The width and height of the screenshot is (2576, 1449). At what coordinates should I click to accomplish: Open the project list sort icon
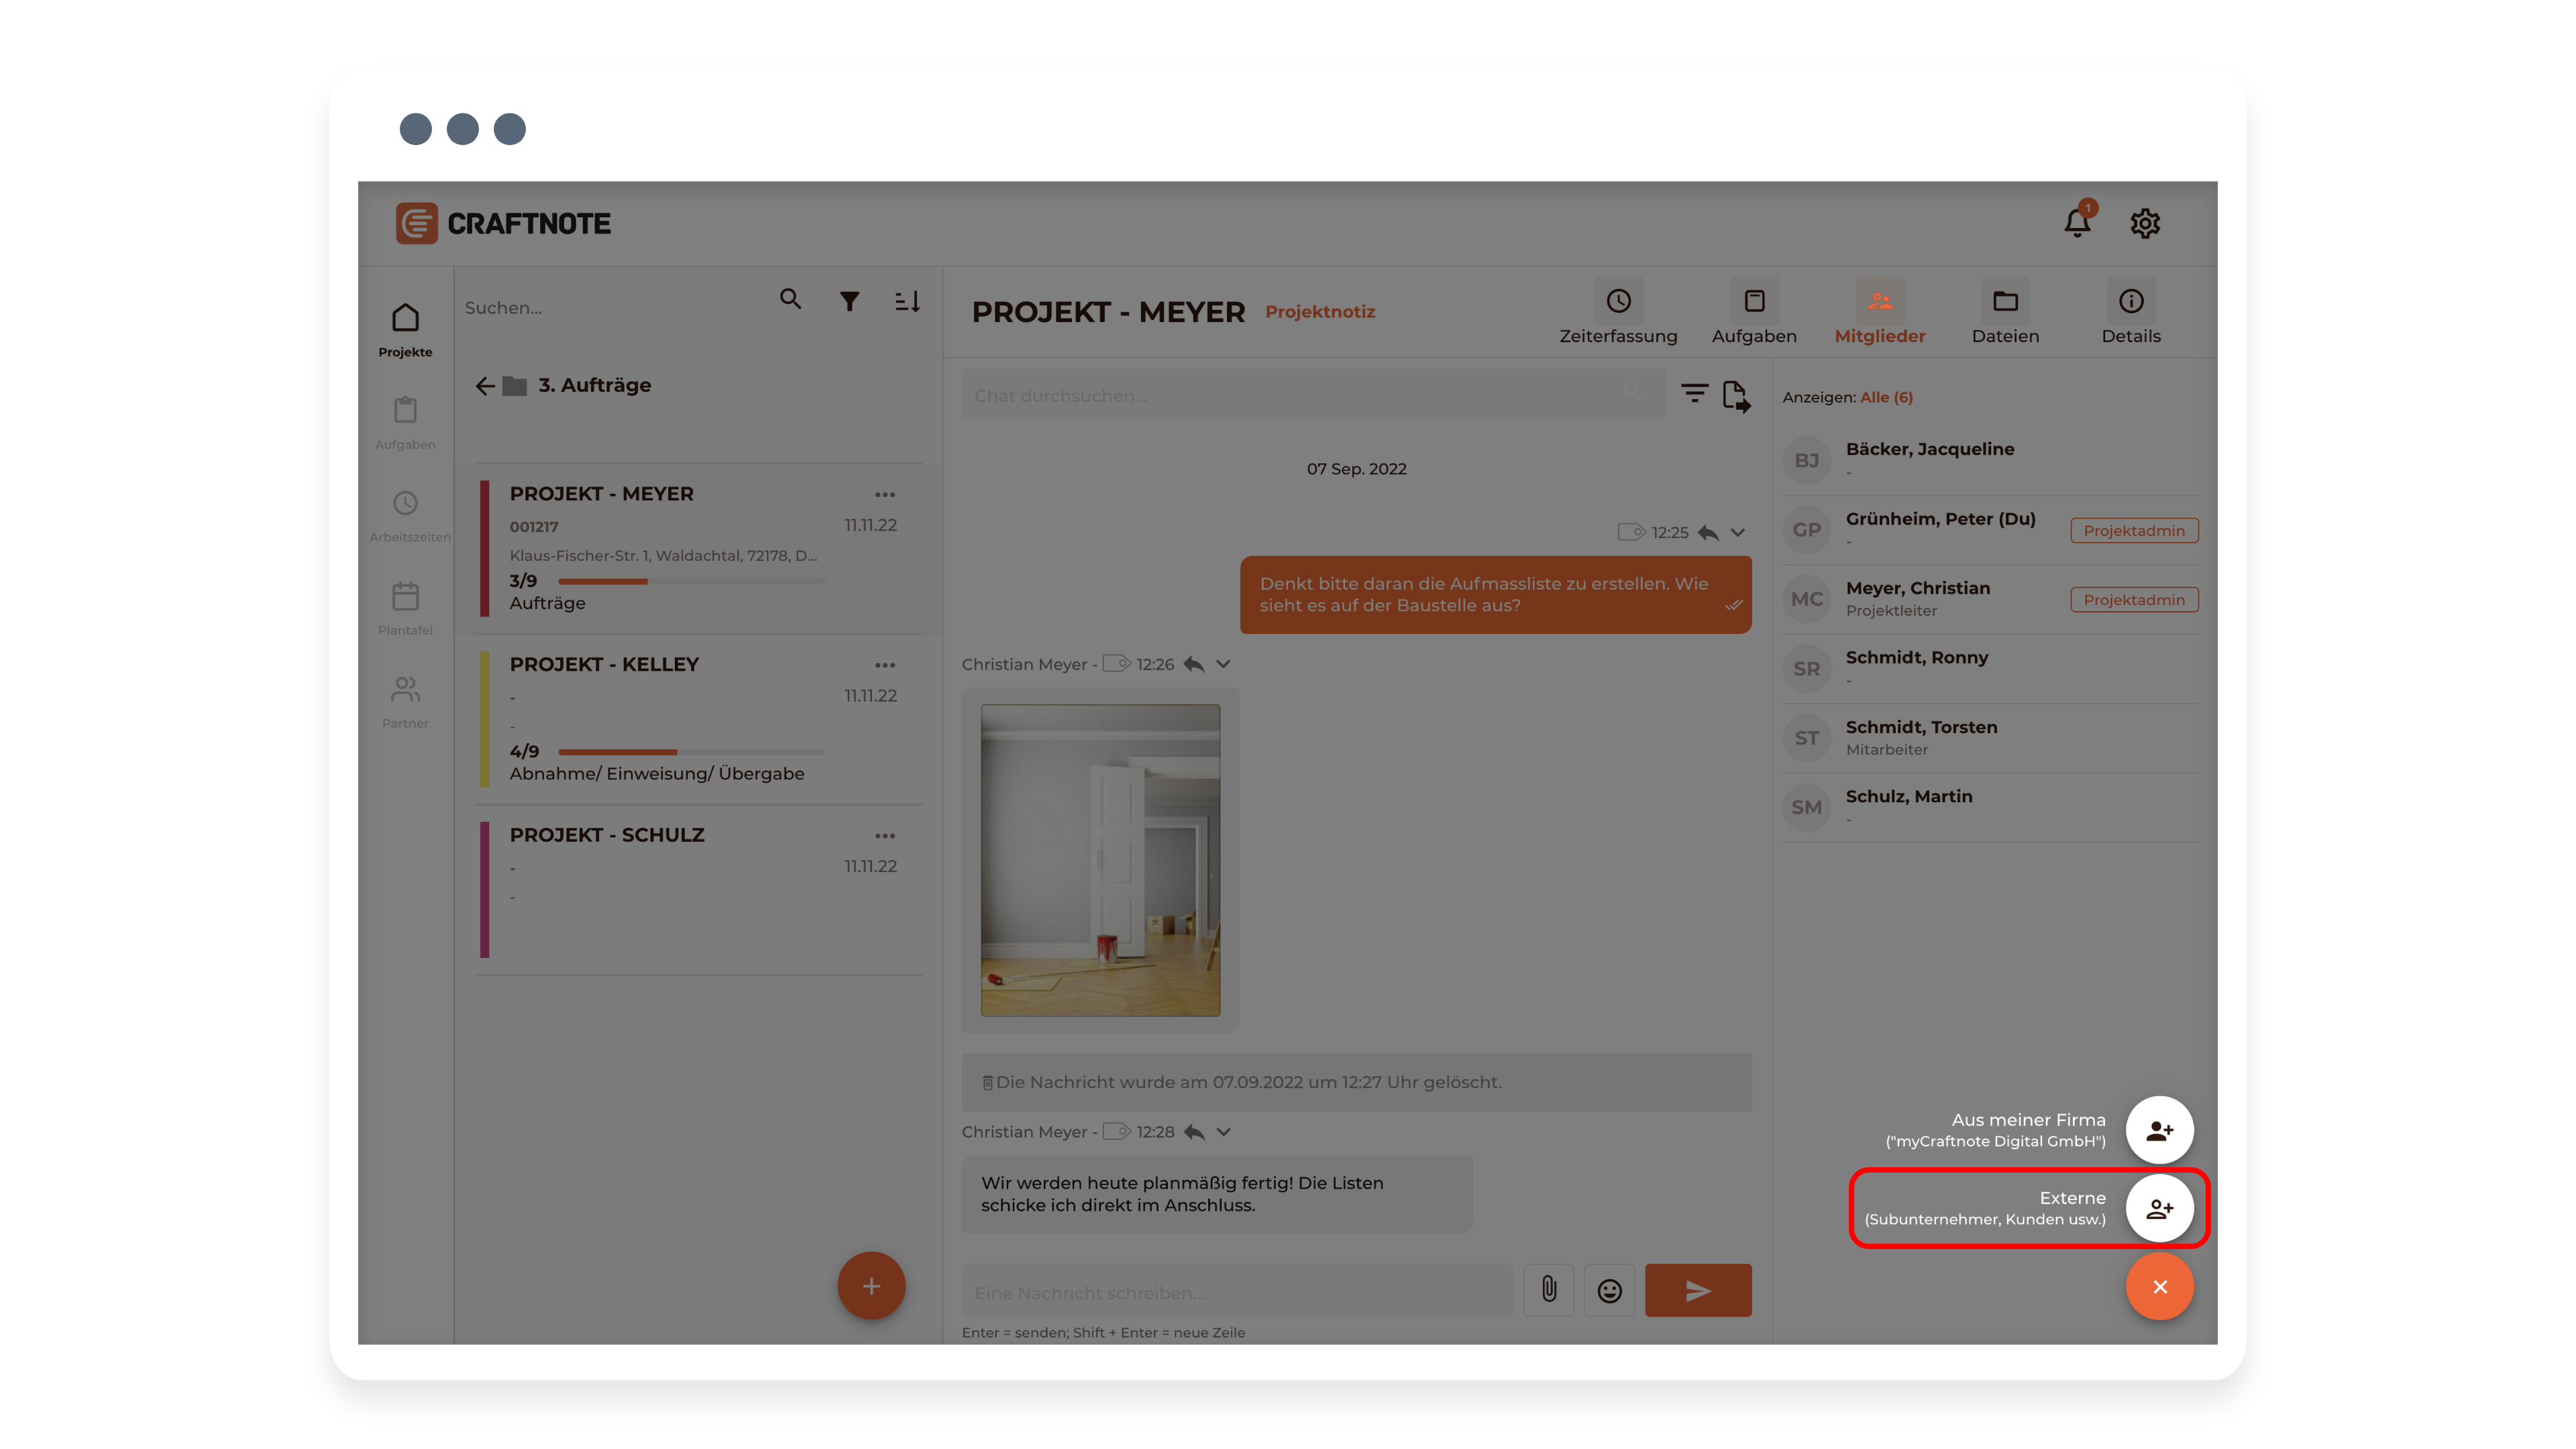click(x=907, y=301)
